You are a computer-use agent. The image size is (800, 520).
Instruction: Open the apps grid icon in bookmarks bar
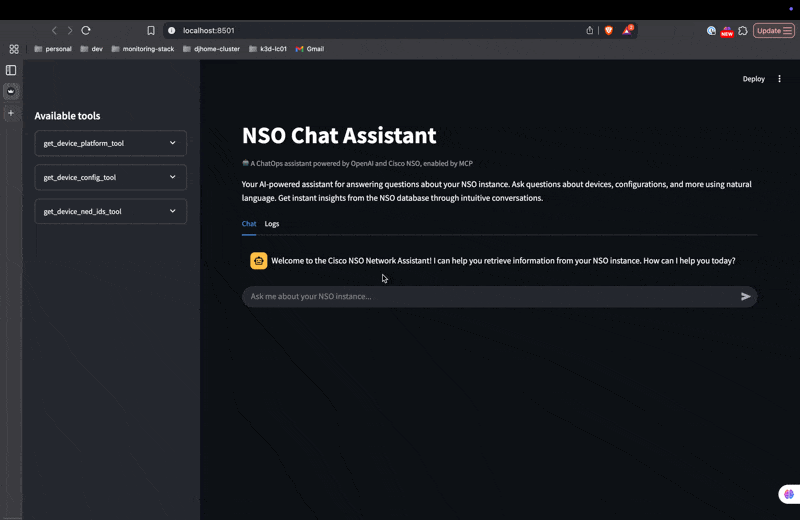[x=14, y=49]
